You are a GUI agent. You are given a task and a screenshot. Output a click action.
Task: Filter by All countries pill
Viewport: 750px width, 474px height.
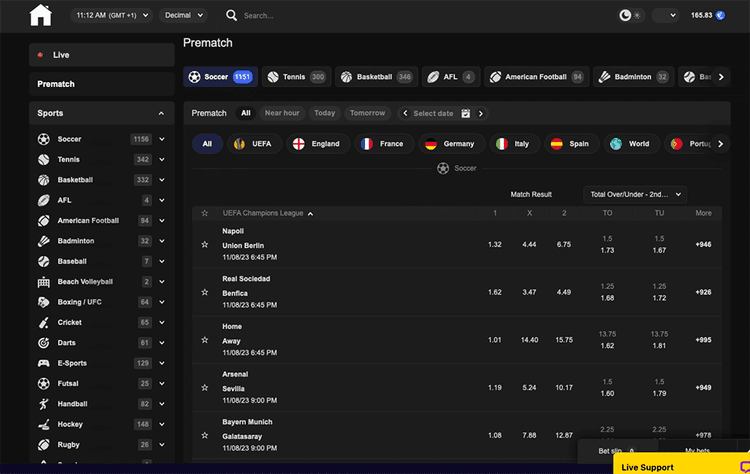[207, 144]
